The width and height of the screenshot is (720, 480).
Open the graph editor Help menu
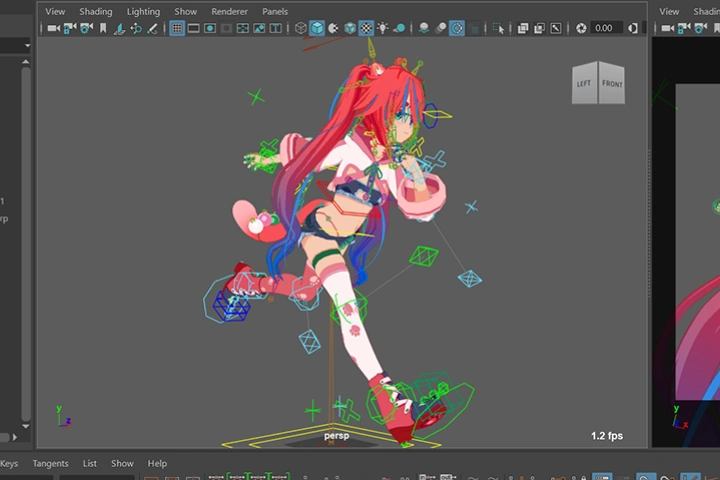[x=157, y=463]
